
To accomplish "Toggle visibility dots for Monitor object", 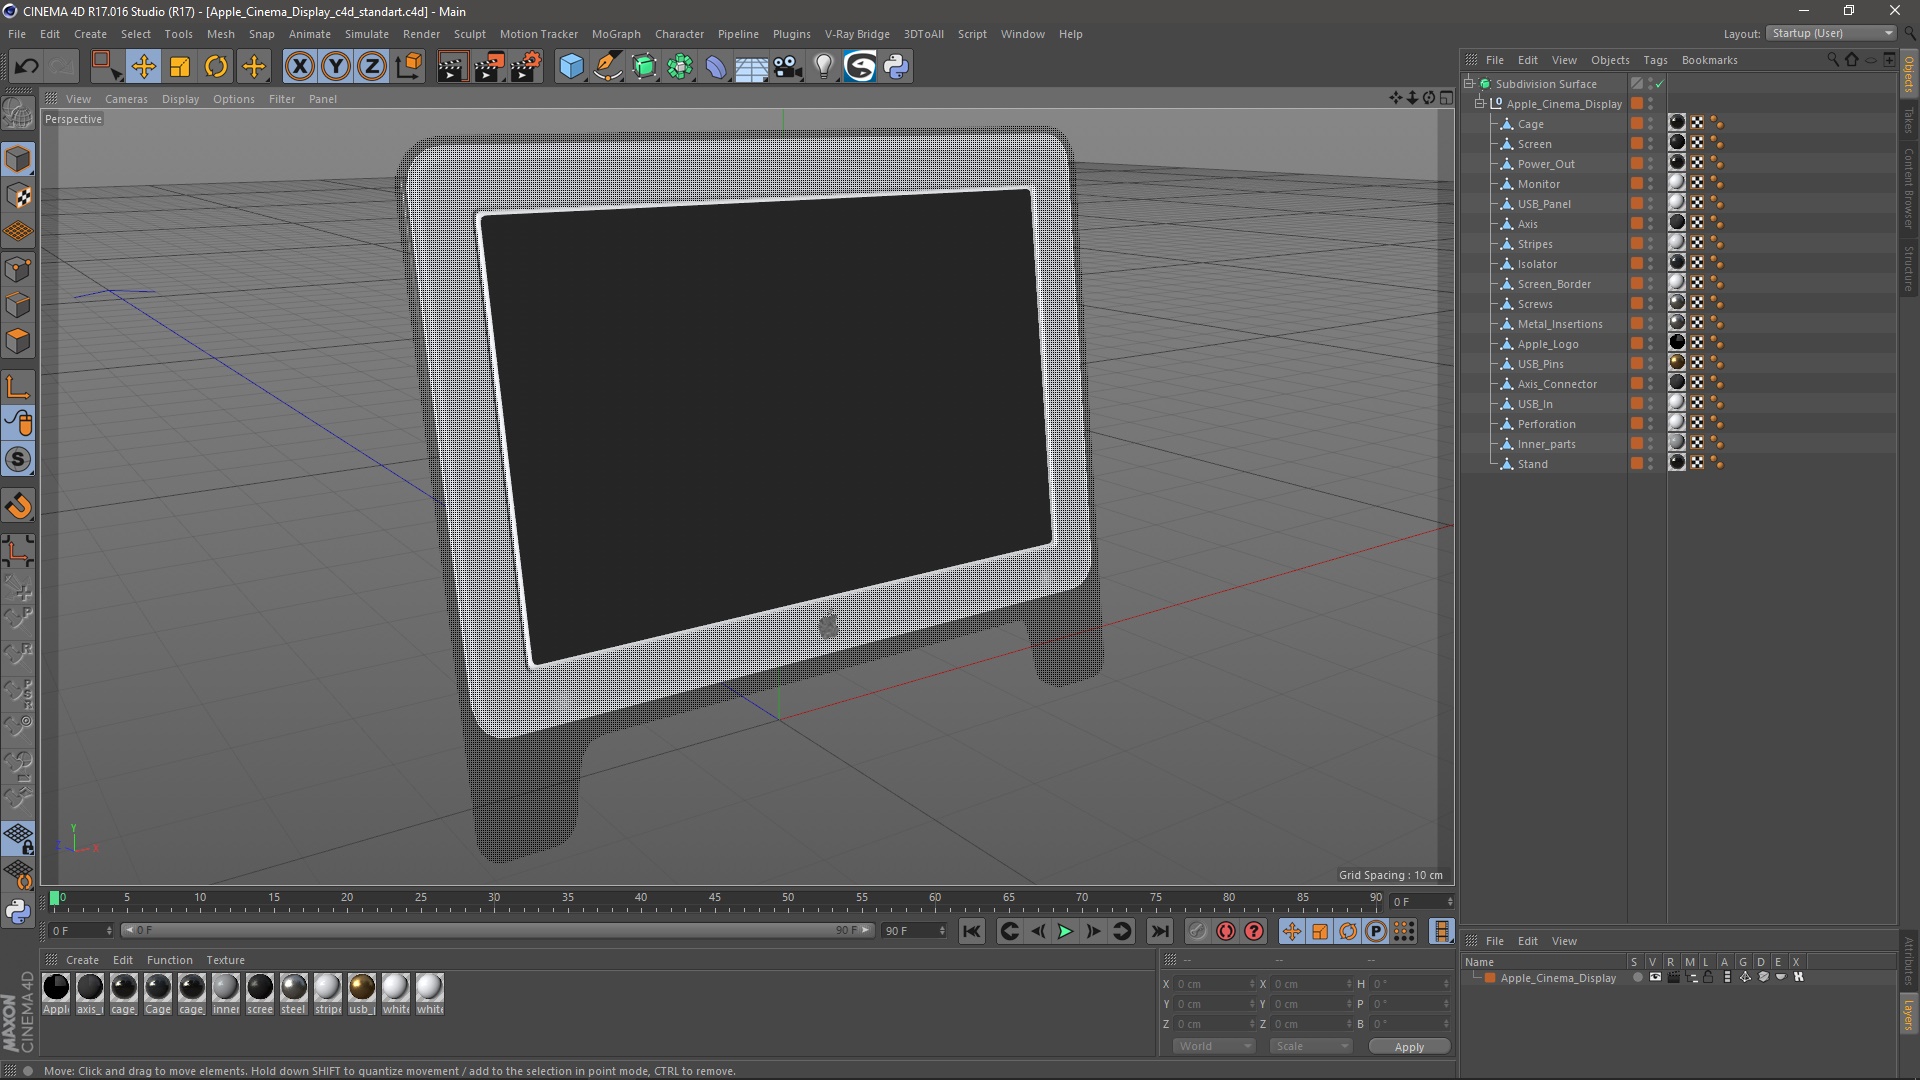I will click(x=1651, y=184).
